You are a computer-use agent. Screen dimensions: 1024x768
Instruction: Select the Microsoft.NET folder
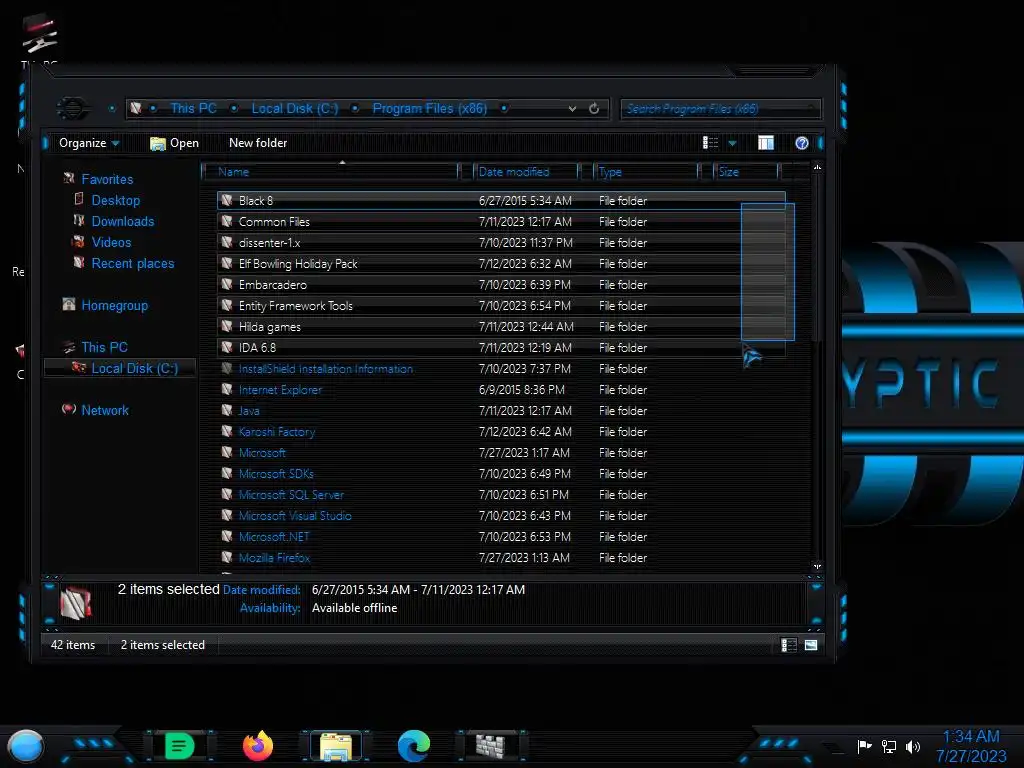pyautogui.click(x=501, y=536)
